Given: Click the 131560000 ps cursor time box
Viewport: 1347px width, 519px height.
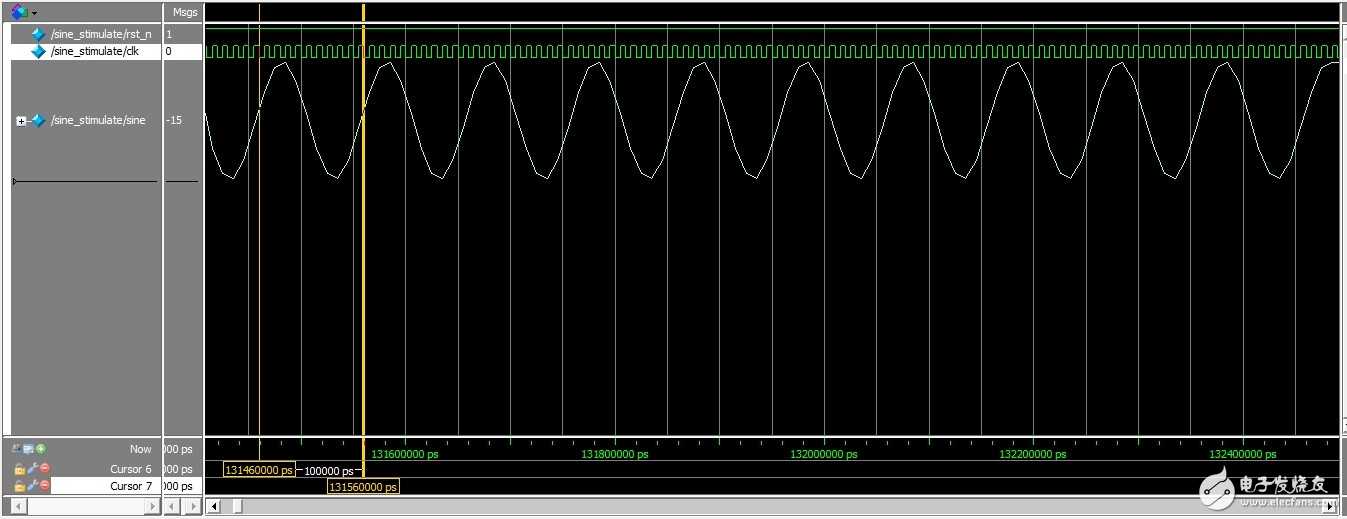Looking at the screenshot, I should coord(363,487).
